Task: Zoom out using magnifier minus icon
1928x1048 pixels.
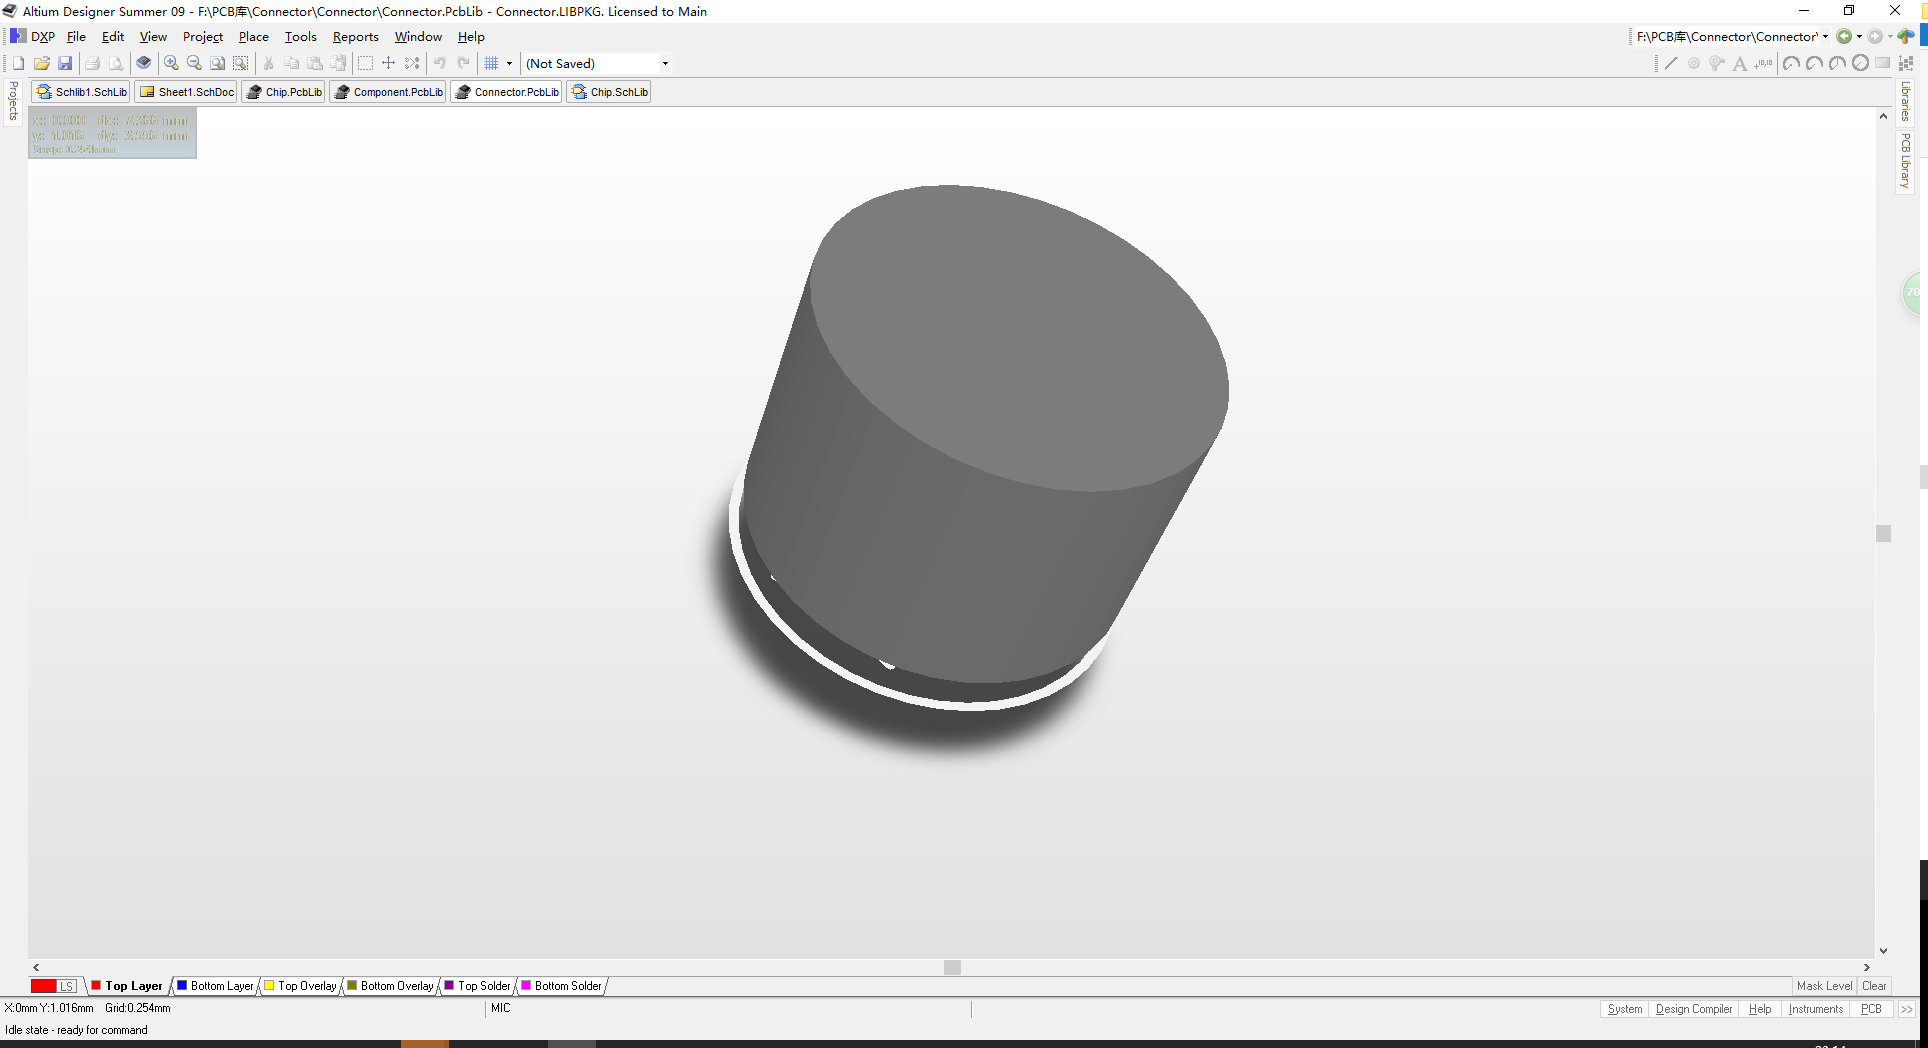Action: point(194,63)
